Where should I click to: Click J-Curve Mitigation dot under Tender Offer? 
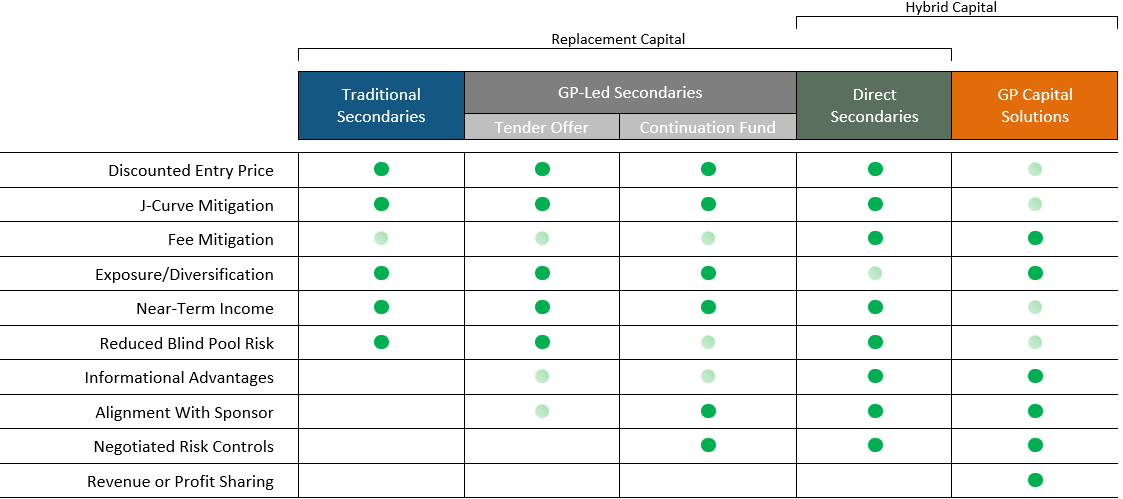(x=542, y=204)
